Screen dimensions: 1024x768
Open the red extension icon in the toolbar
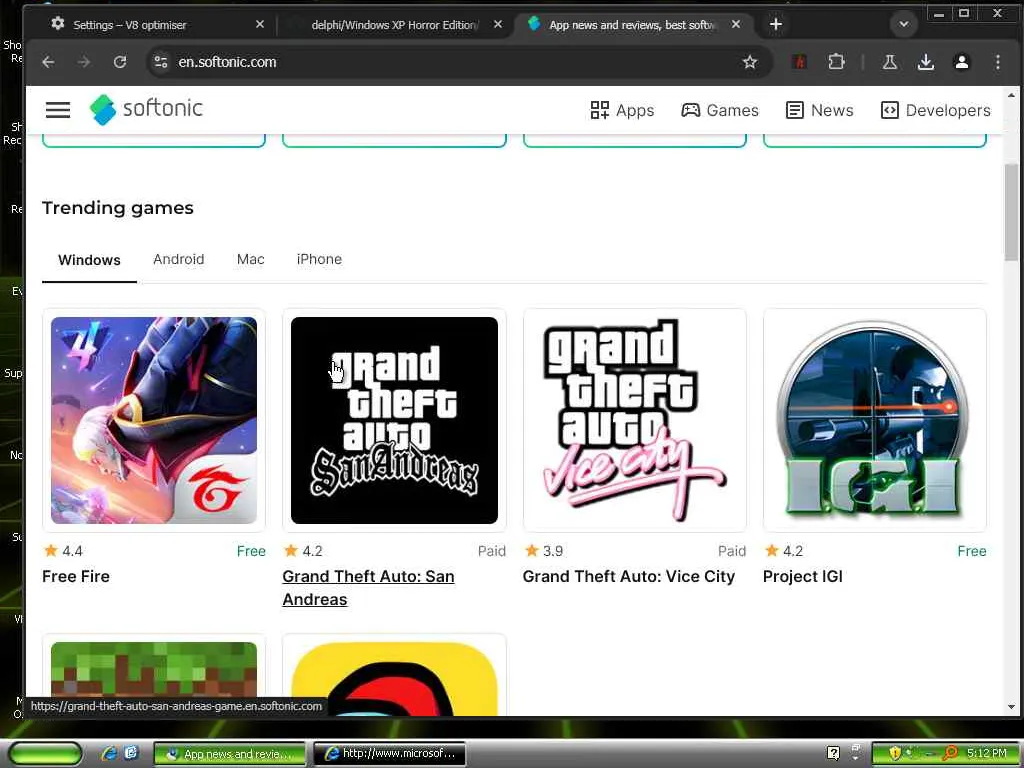click(799, 62)
